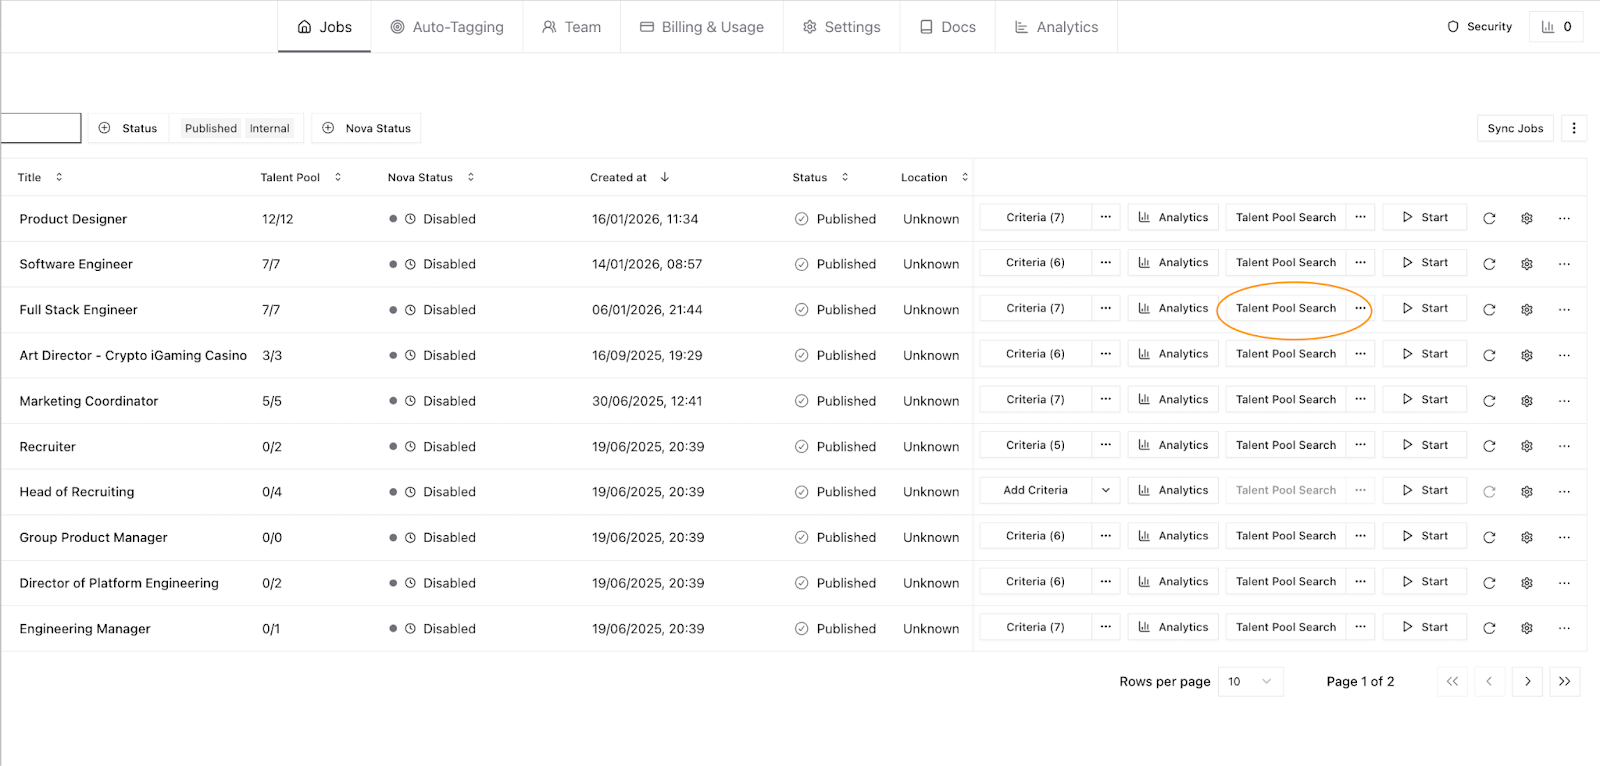
Task: Toggle the Internal status filter chip
Action: [x=269, y=128]
